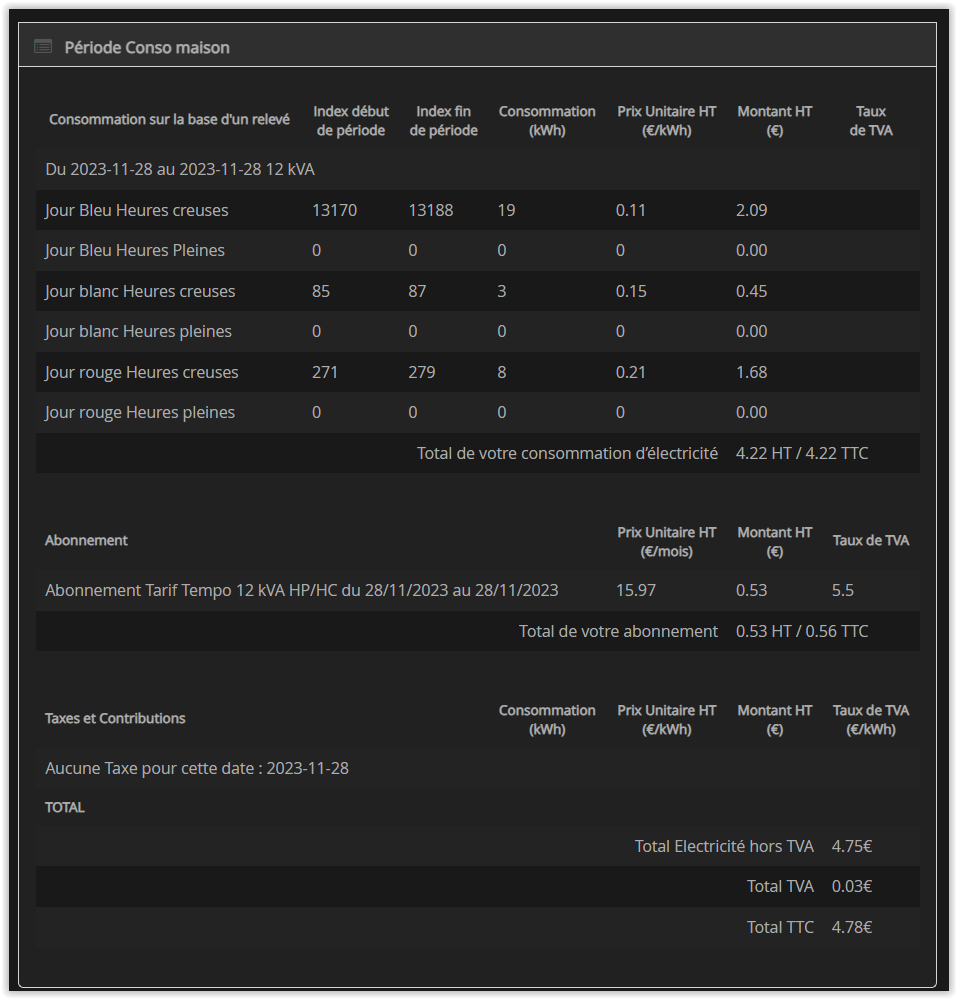957x999 pixels.
Task: Click the end index value 13188
Action: click(430, 210)
